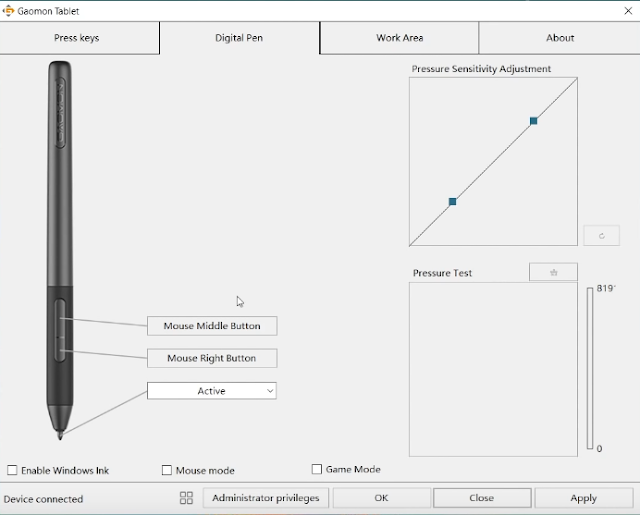Viewport: 640px width, 515px height.
Task: Confirm settings with OK button
Action: 382,498
